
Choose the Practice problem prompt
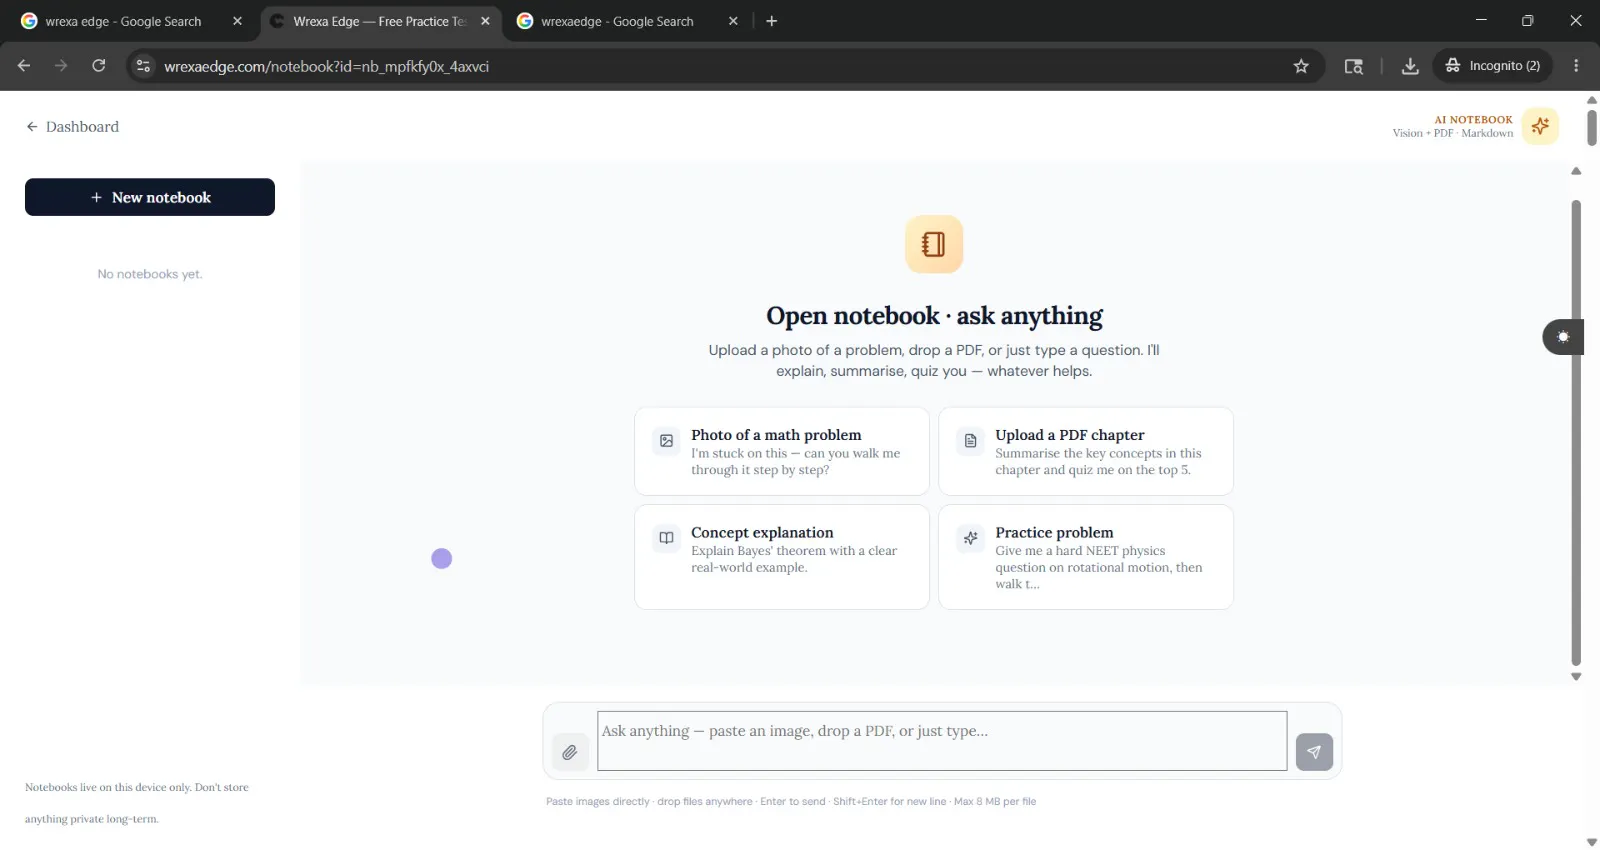click(x=1086, y=557)
